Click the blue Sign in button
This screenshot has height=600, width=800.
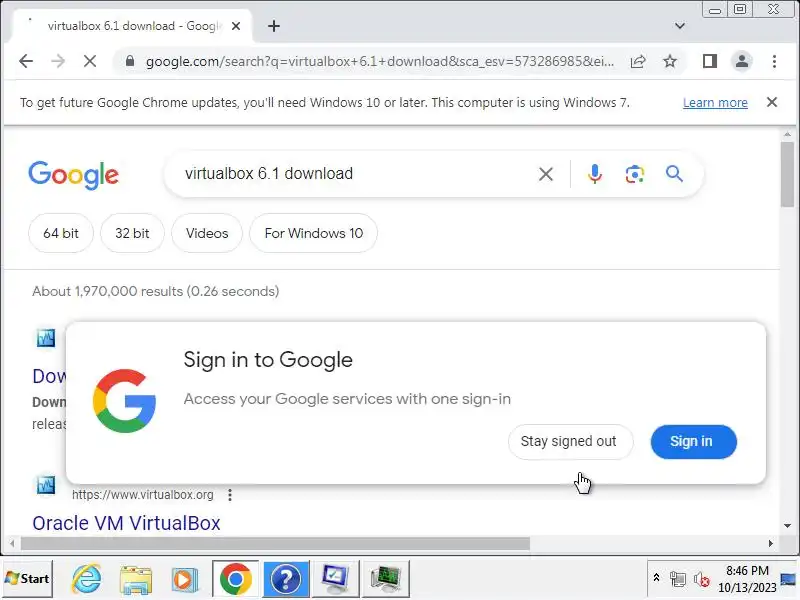[693, 441]
